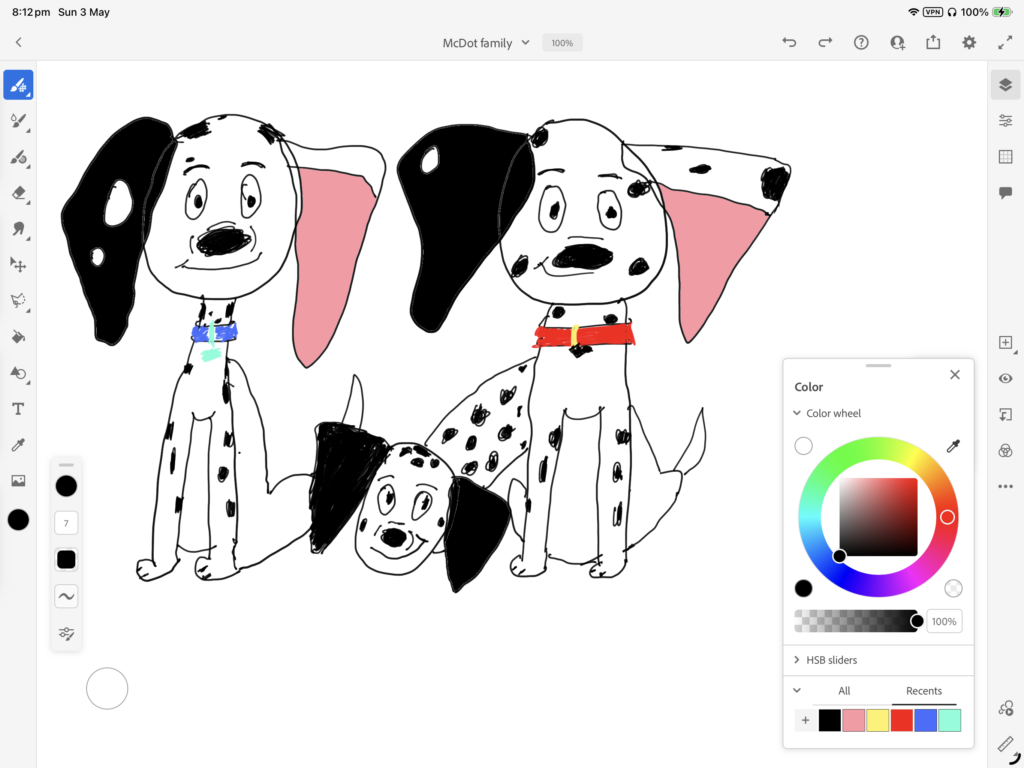1024x768 pixels.
Task: Switch to the Recents swatches tab
Action: coord(923,691)
